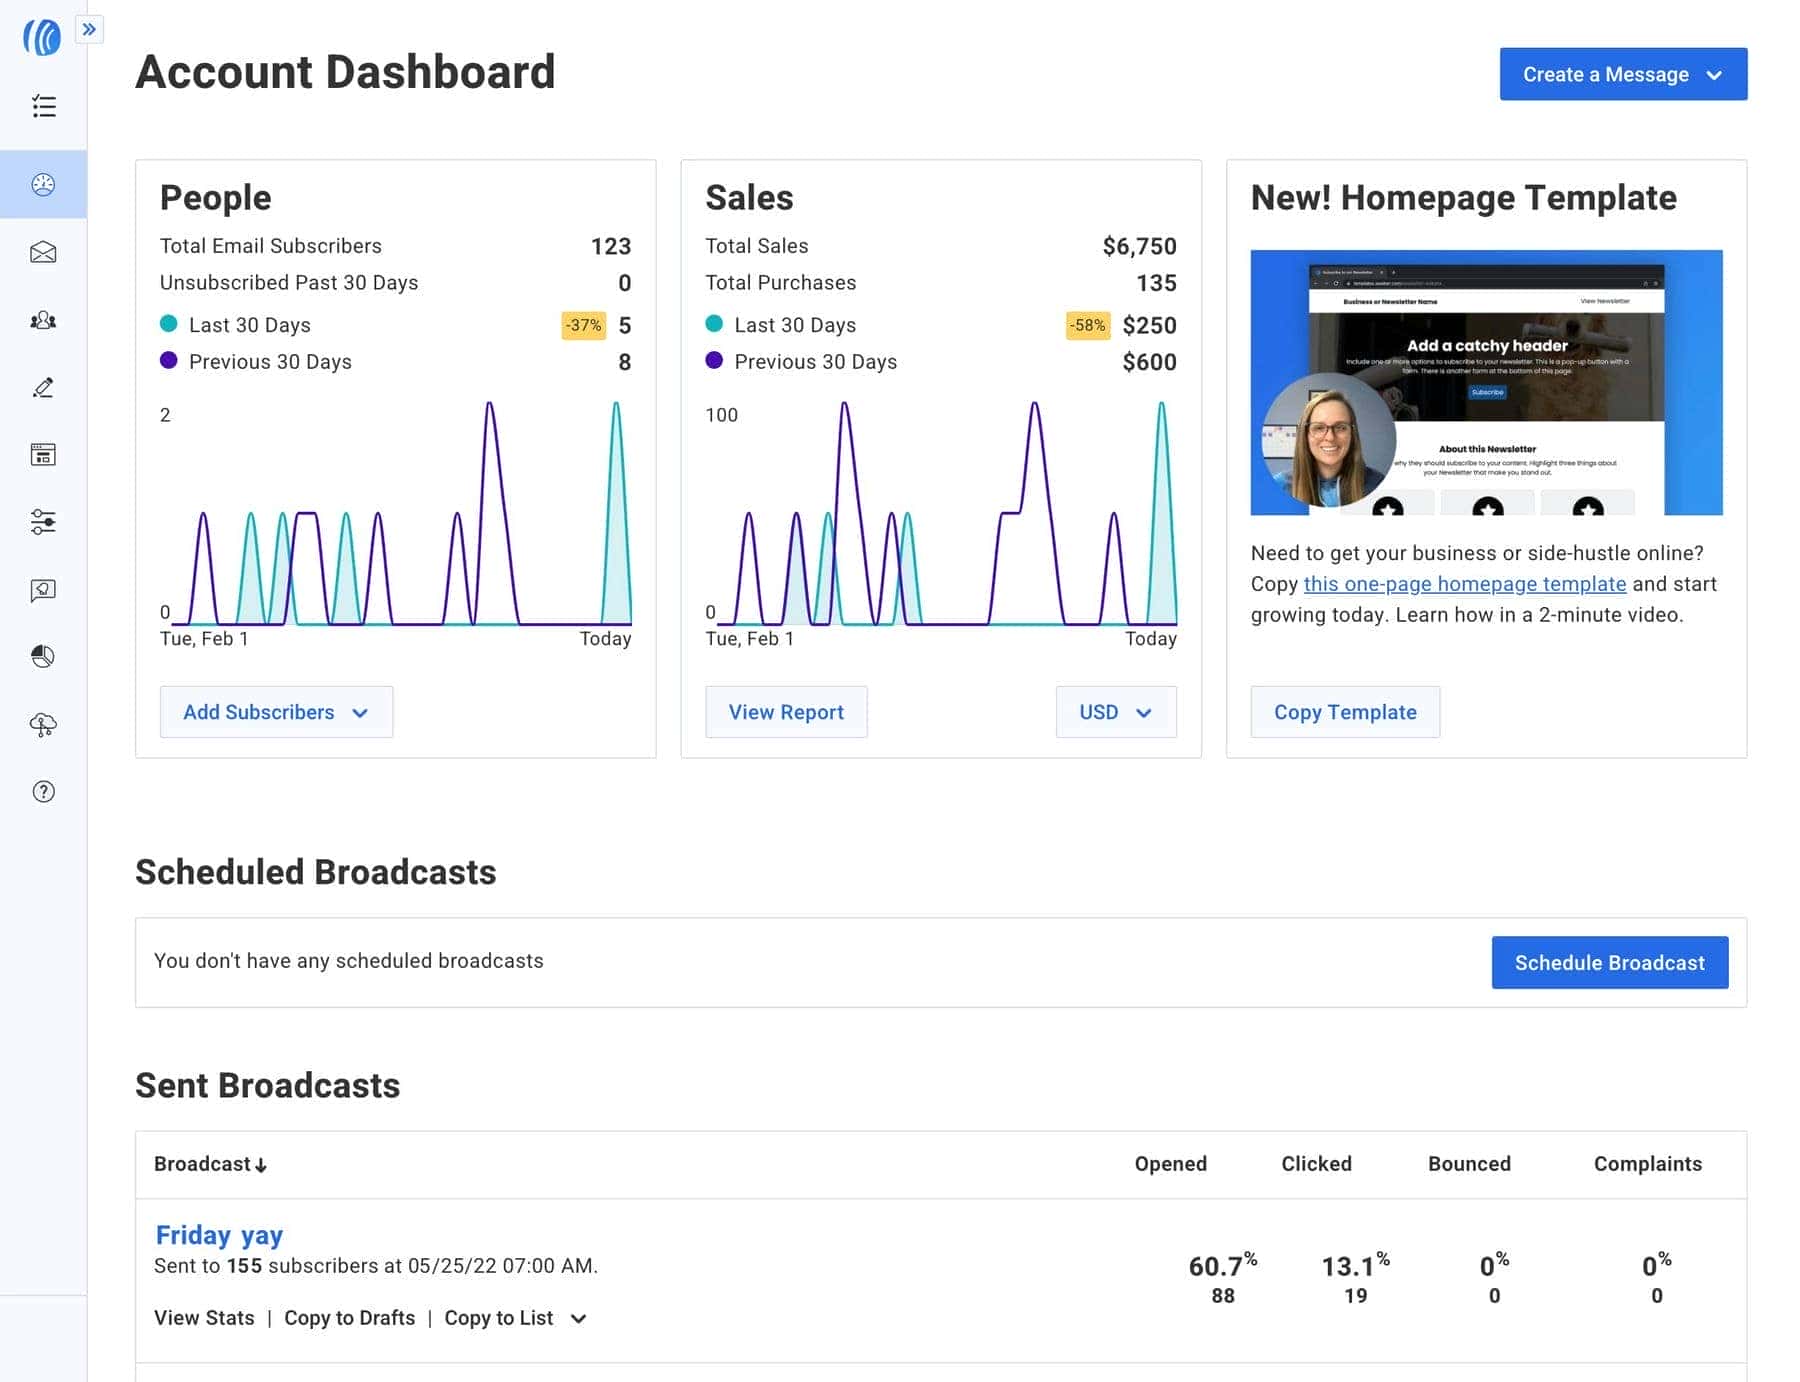This screenshot has width=1800, height=1382.
Task: Open the Integrations cloud icon
Action: click(43, 725)
